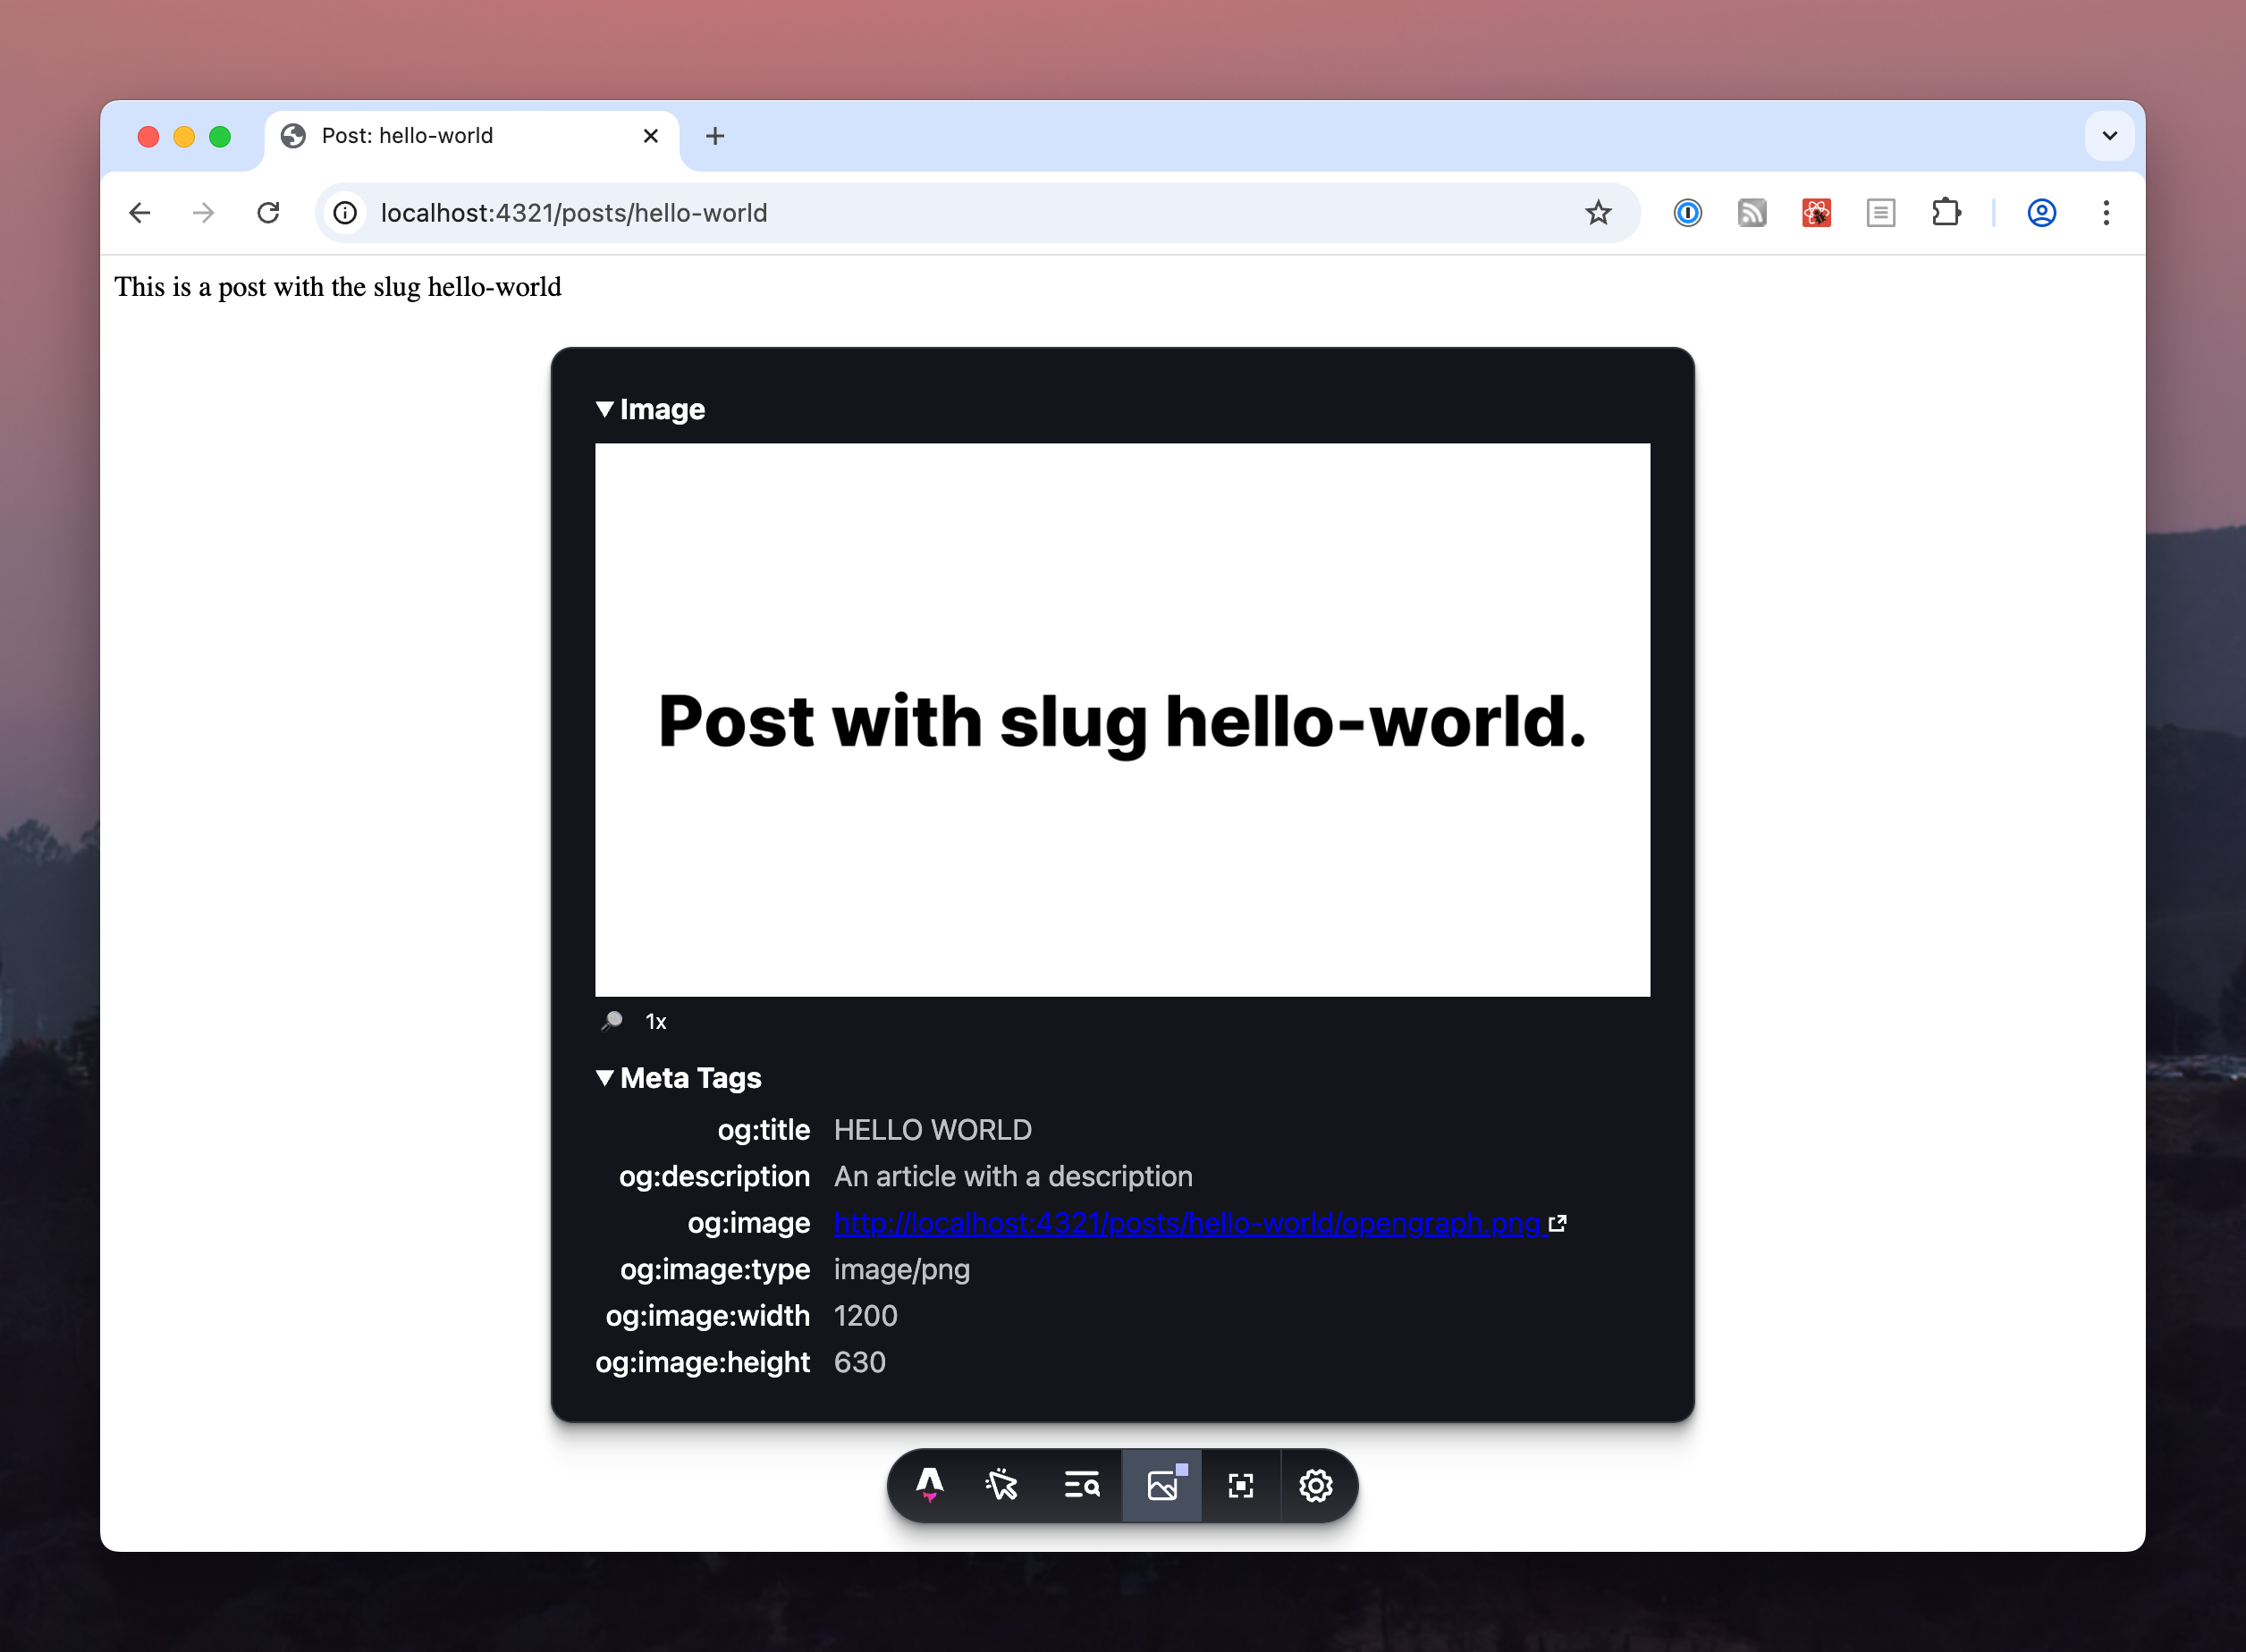
Task: Open the tab search dropdown chevron
Action: (x=2110, y=136)
